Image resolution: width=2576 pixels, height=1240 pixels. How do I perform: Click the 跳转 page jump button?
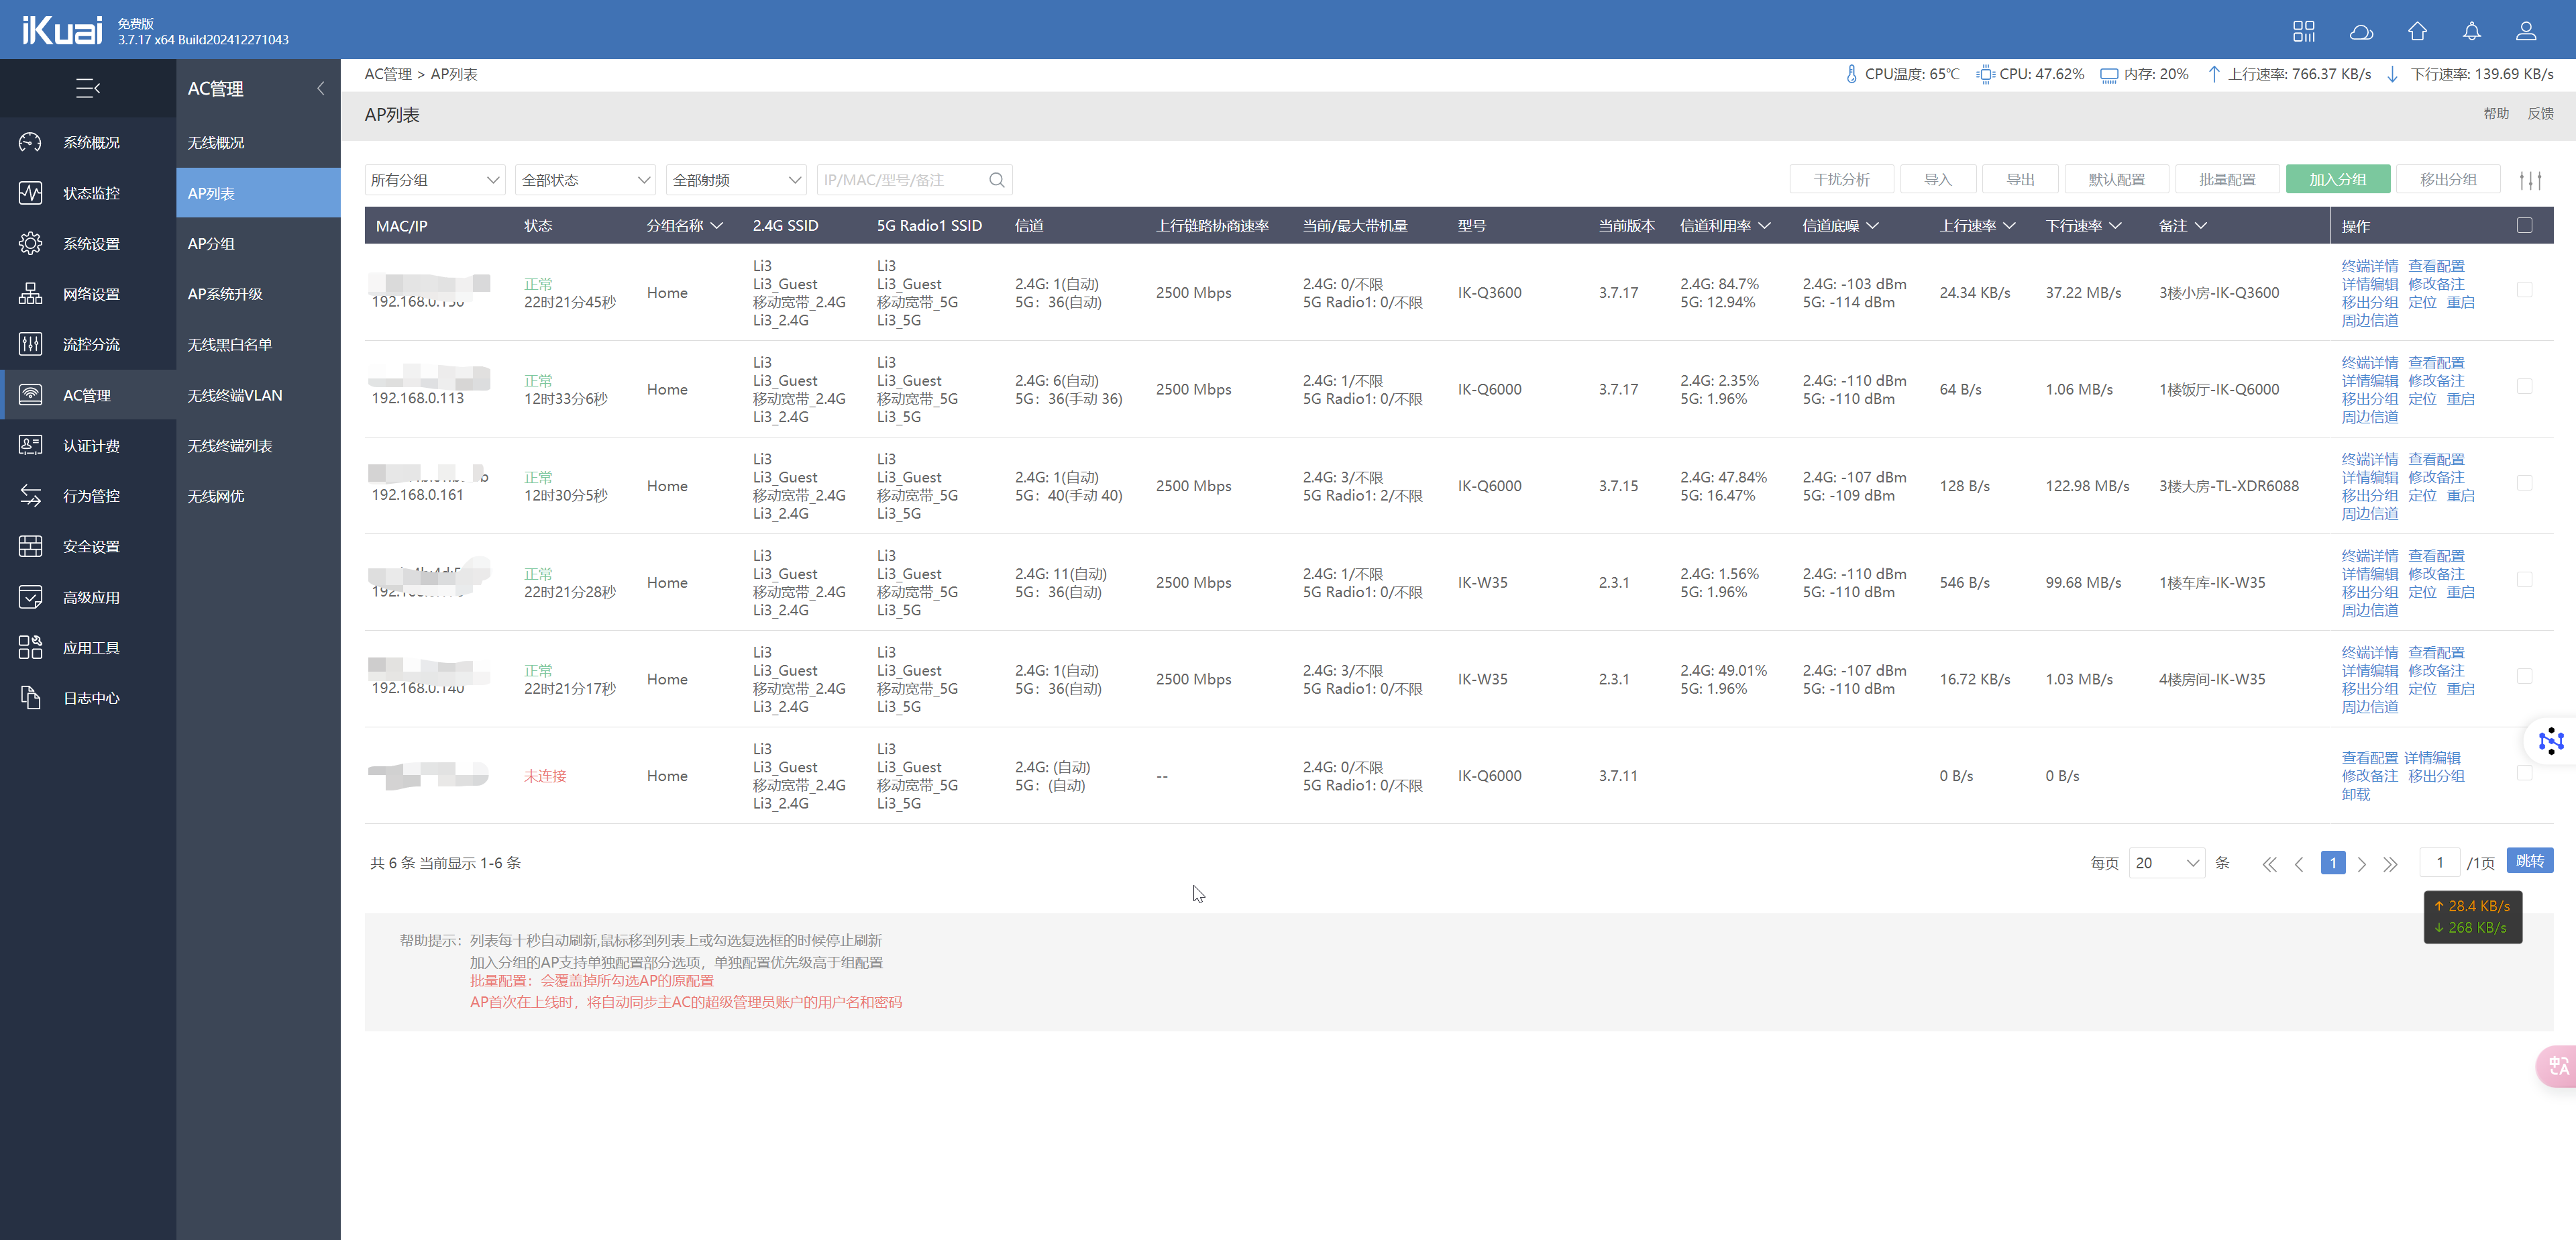[x=2529, y=861]
